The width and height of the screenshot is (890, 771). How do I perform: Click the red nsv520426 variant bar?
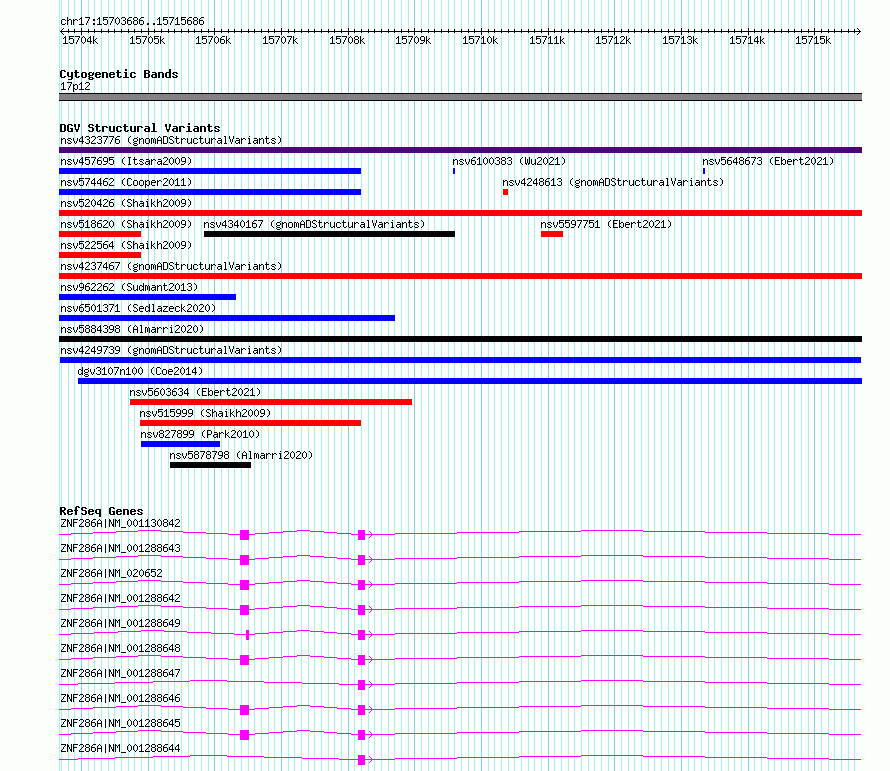click(460, 213)
